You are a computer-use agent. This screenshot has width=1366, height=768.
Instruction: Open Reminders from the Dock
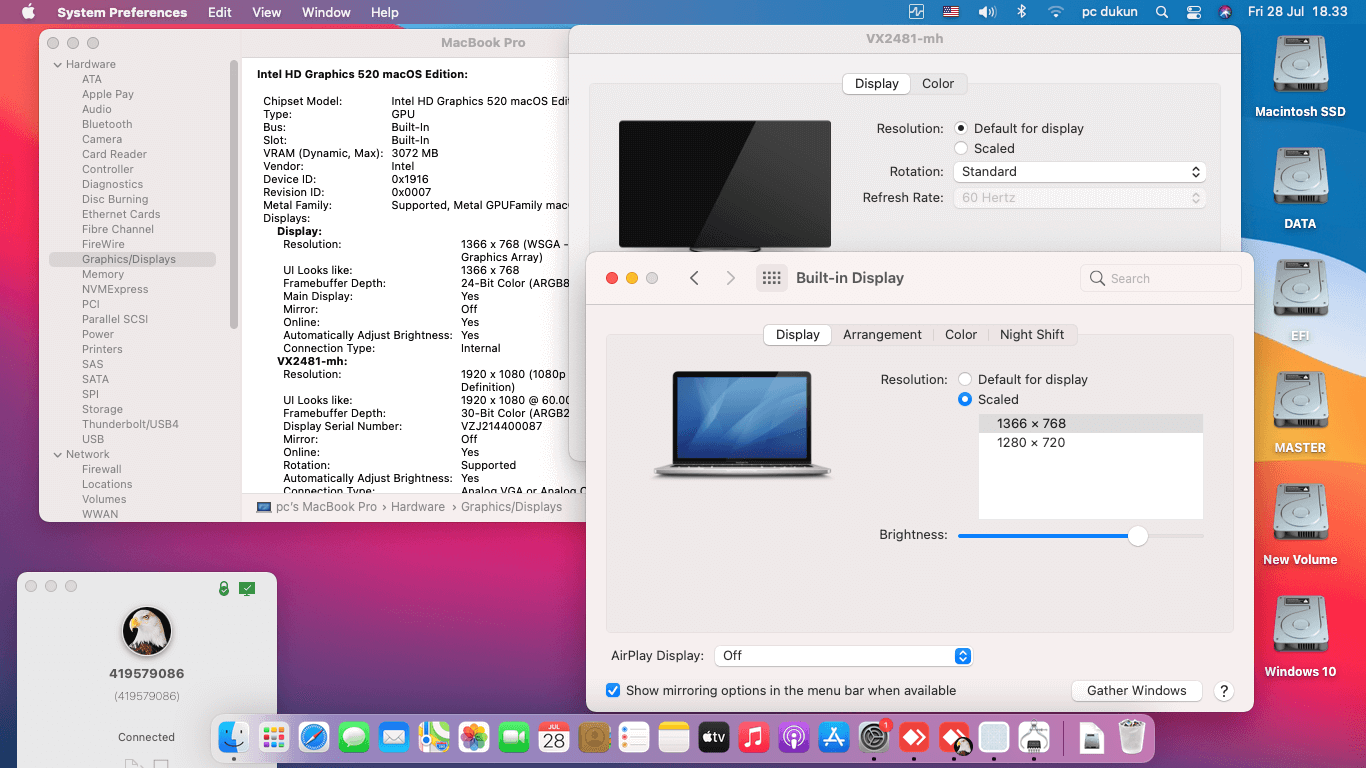coord(634,738)
